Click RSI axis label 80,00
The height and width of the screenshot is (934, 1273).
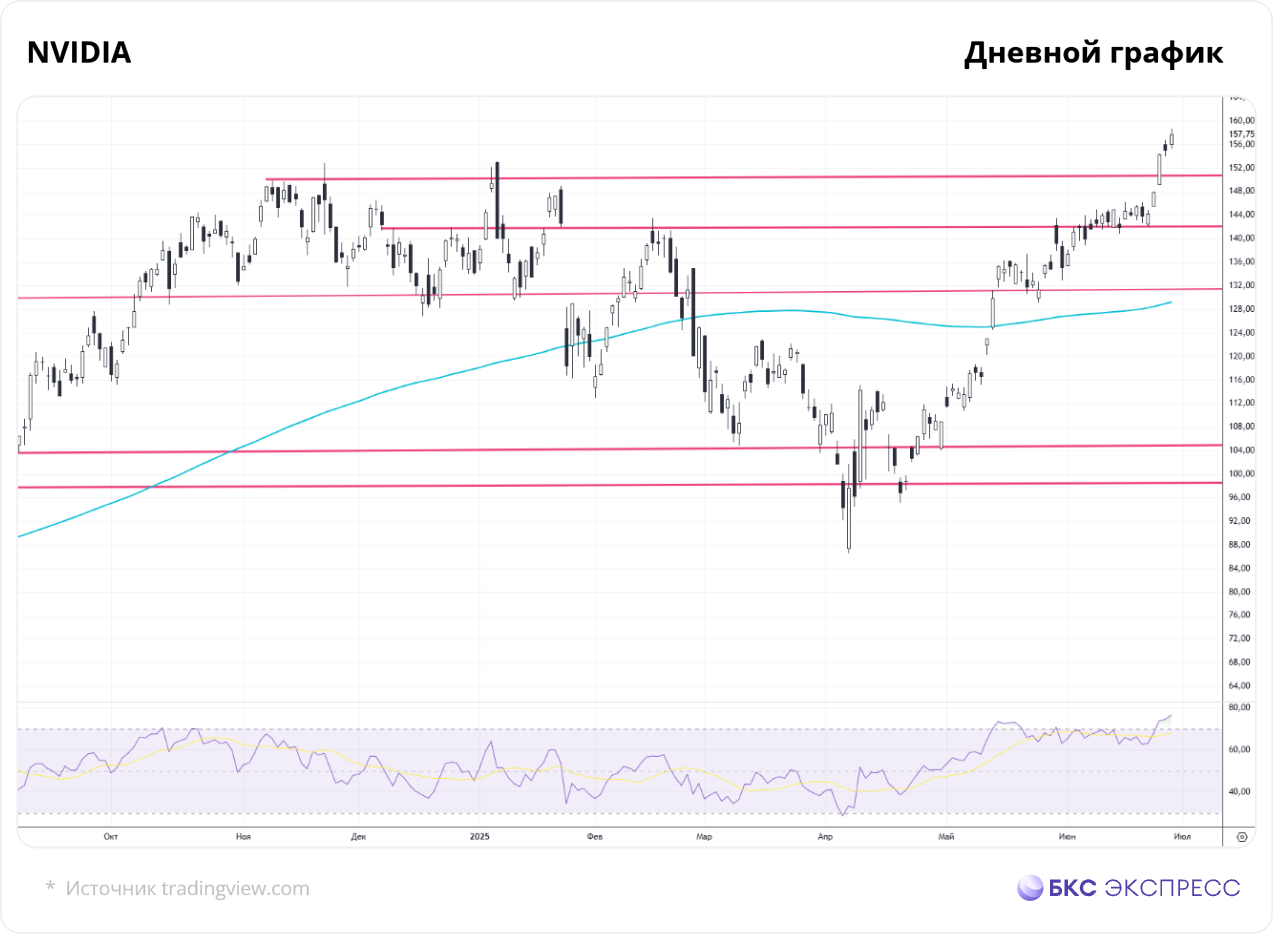point(1241,708)
